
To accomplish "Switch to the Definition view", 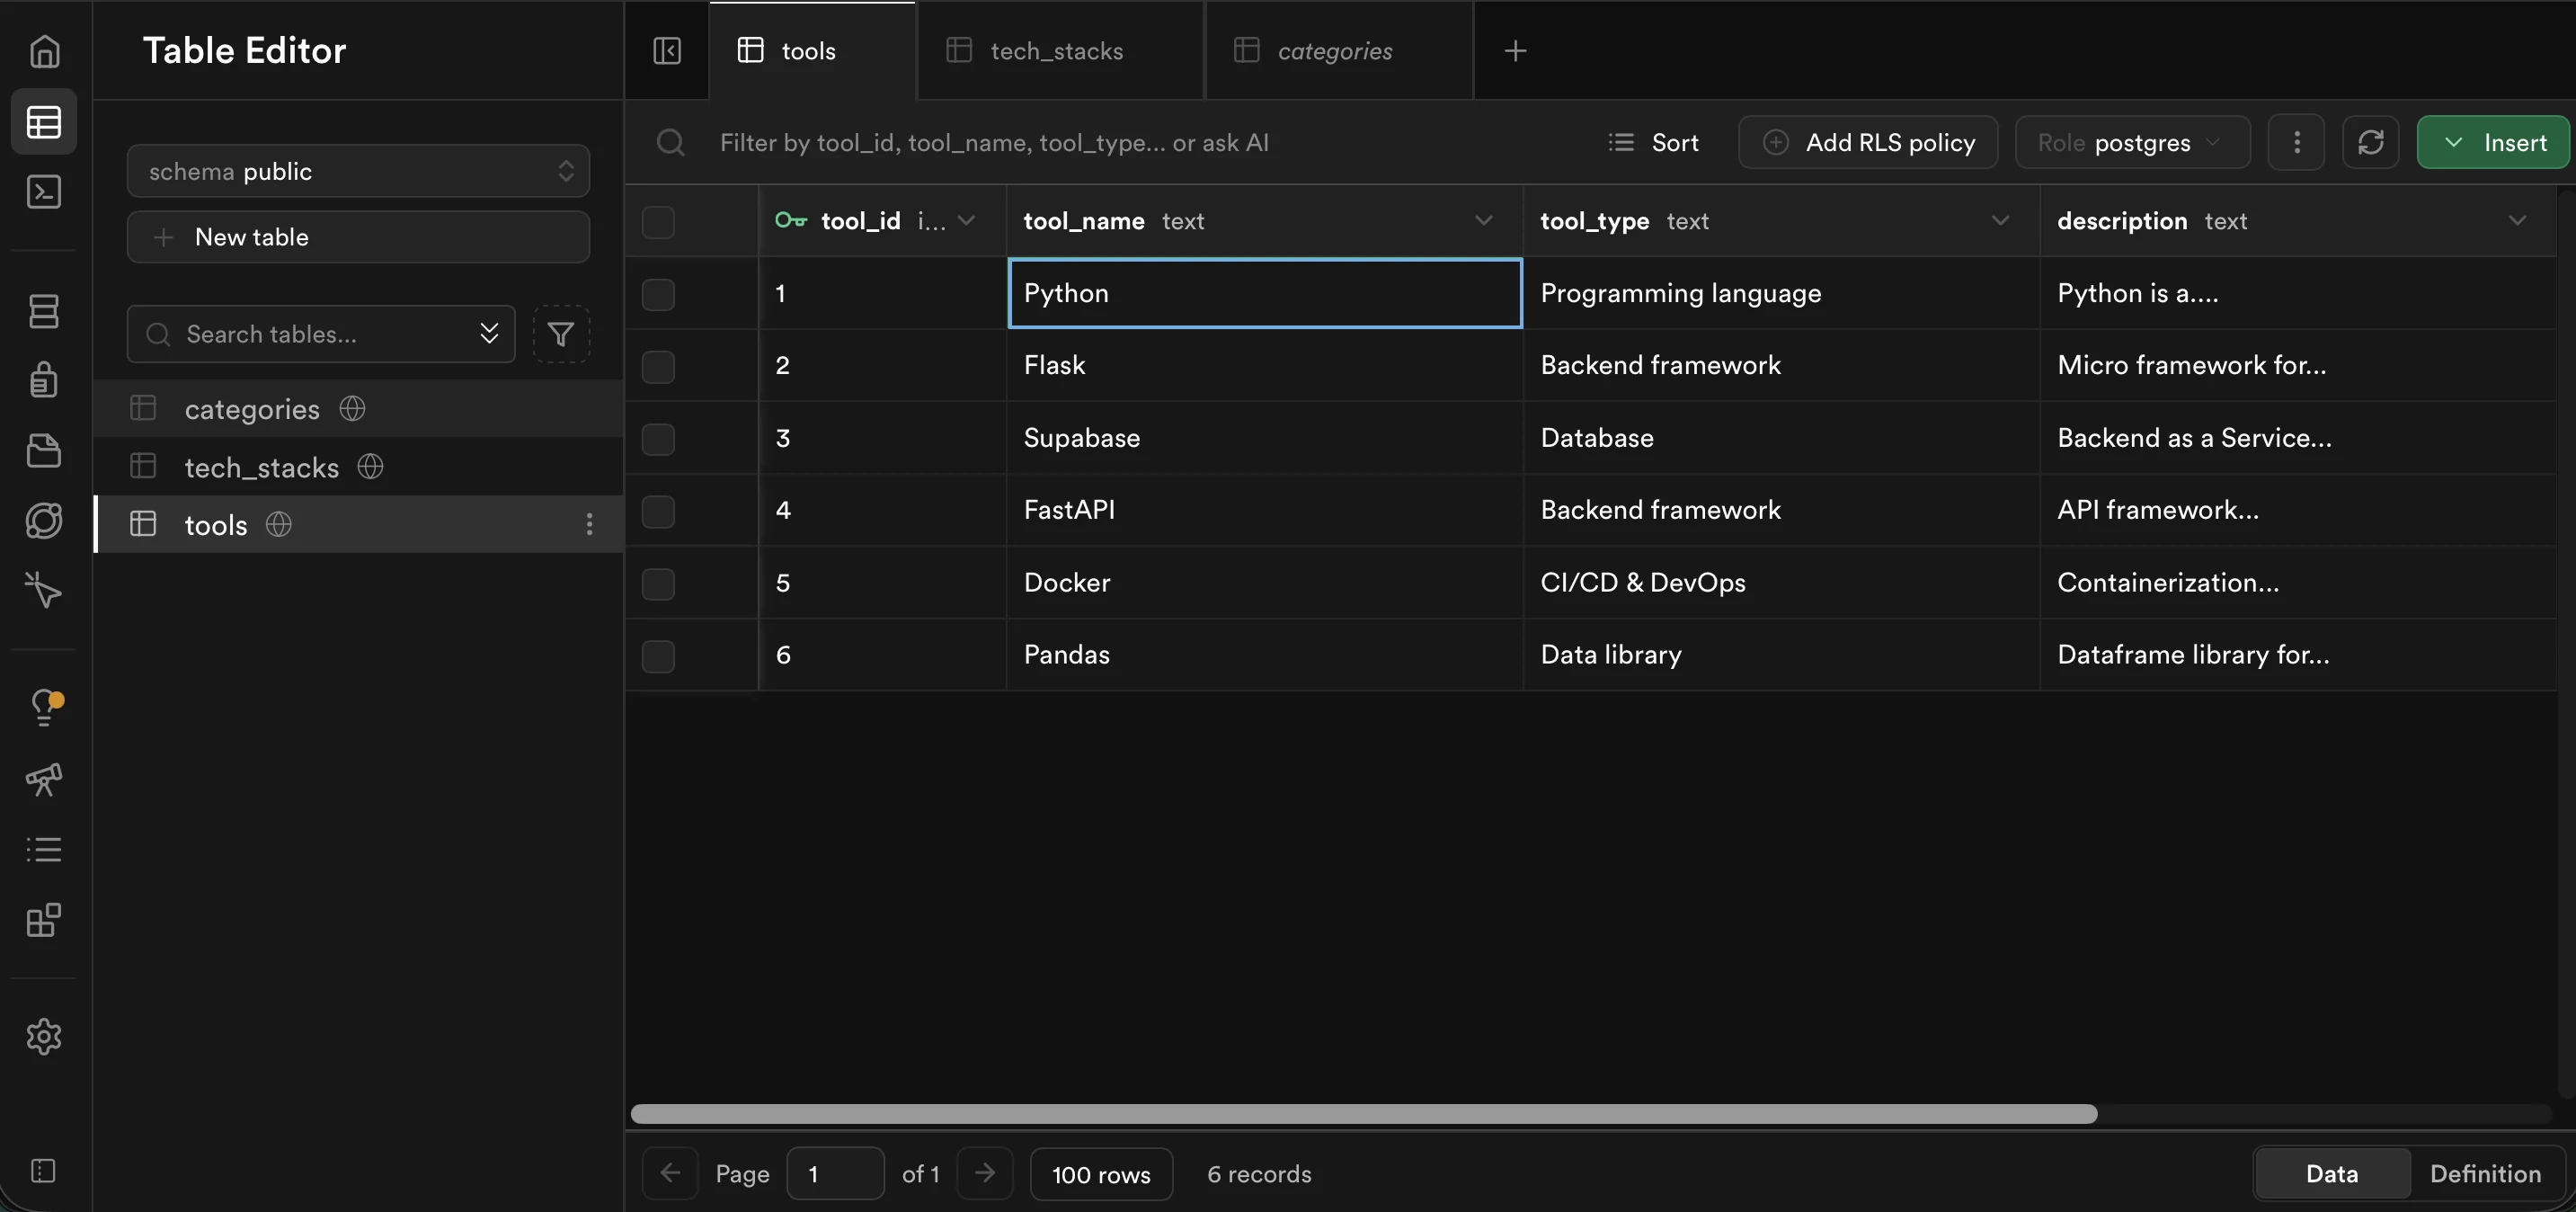I will 2485,1173.
